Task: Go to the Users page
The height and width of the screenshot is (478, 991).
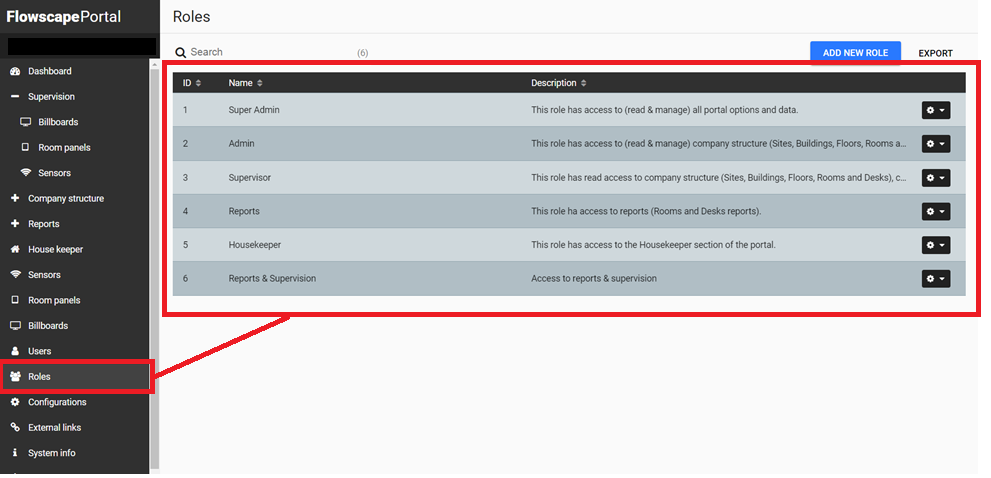Action: pyautogui.click(x=40, y=351)
